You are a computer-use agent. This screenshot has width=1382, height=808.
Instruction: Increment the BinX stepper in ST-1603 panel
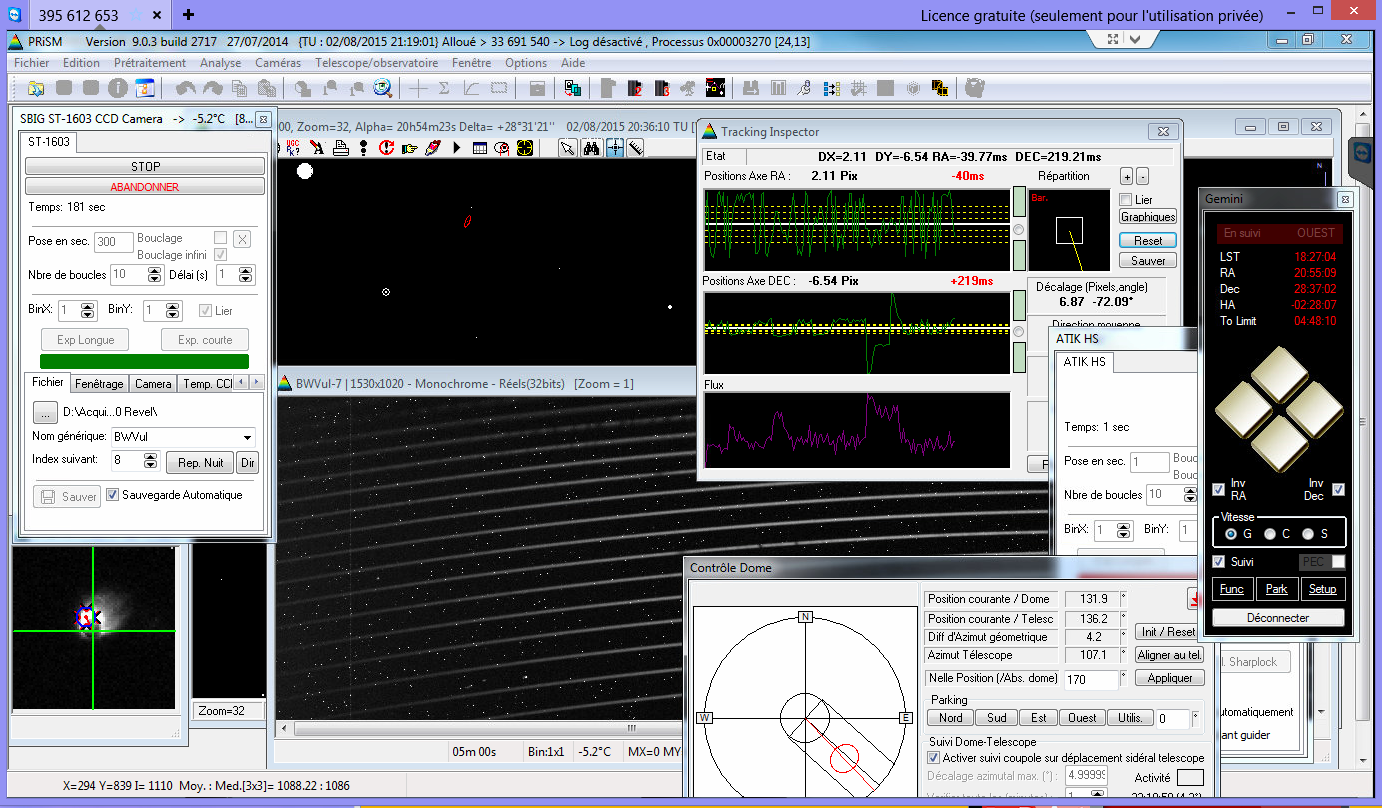click(x=88, y=306)
